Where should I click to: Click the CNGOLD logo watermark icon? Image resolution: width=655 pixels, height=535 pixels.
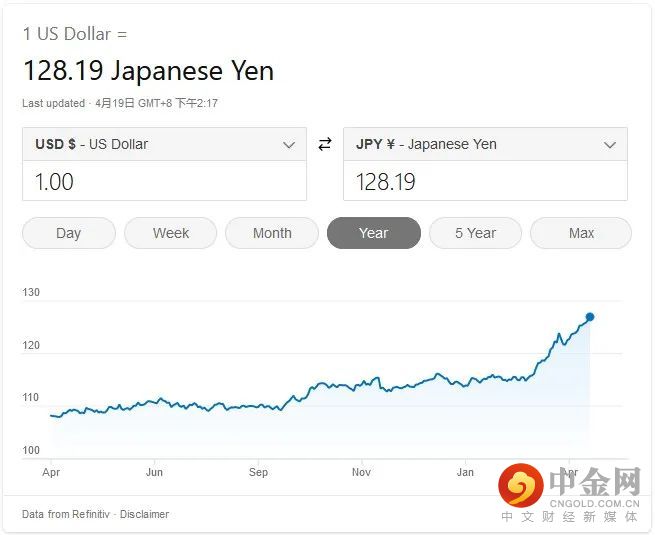tap(520, 485)
